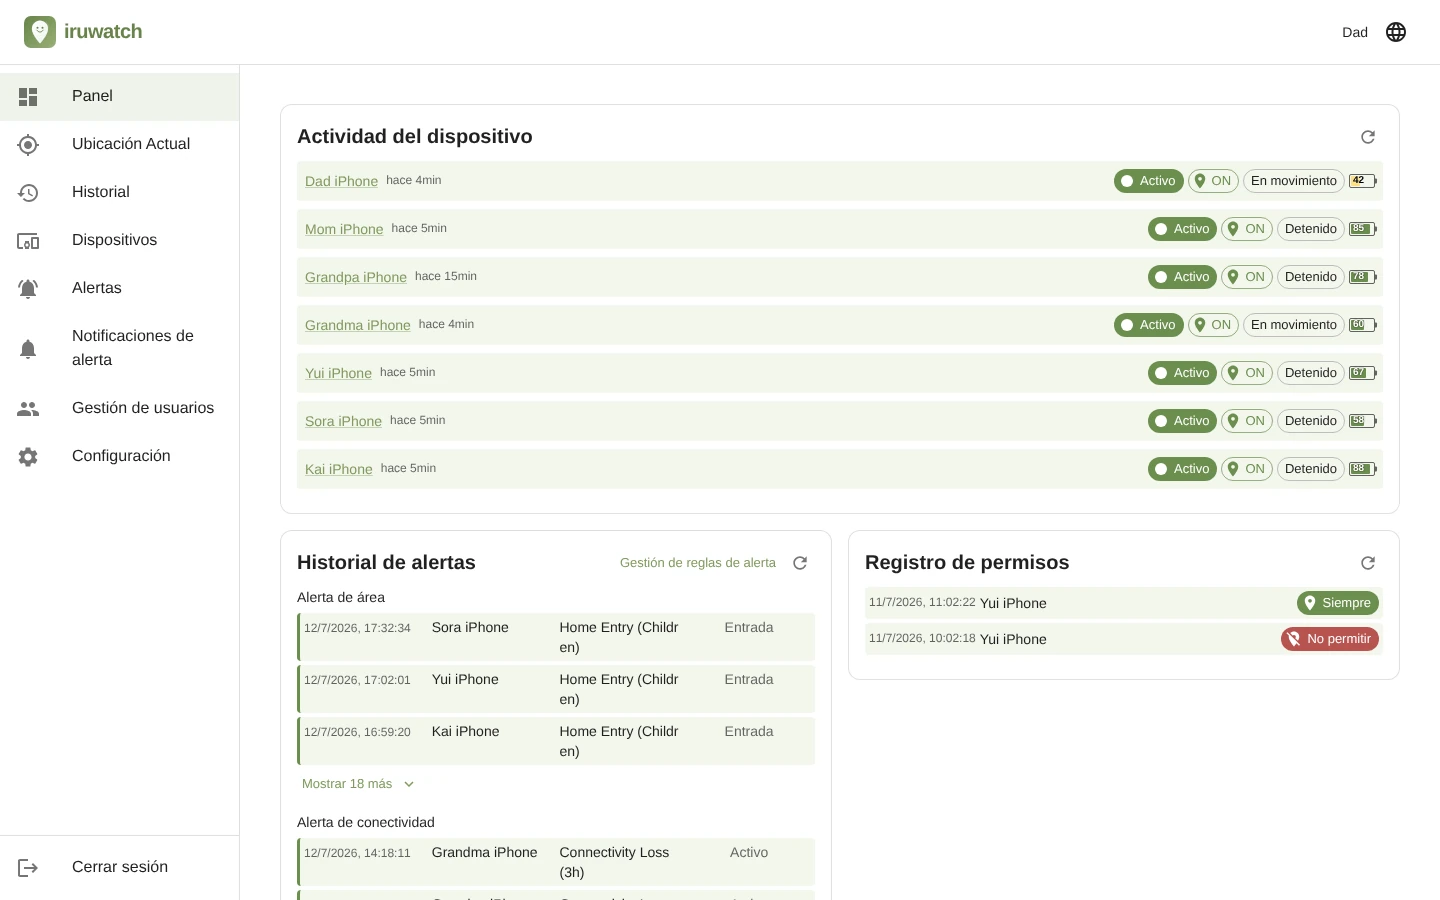The image size is (1440, 900).
Task: Refresh the Historial de alertas panel
Action: click(x=800, y=563)
